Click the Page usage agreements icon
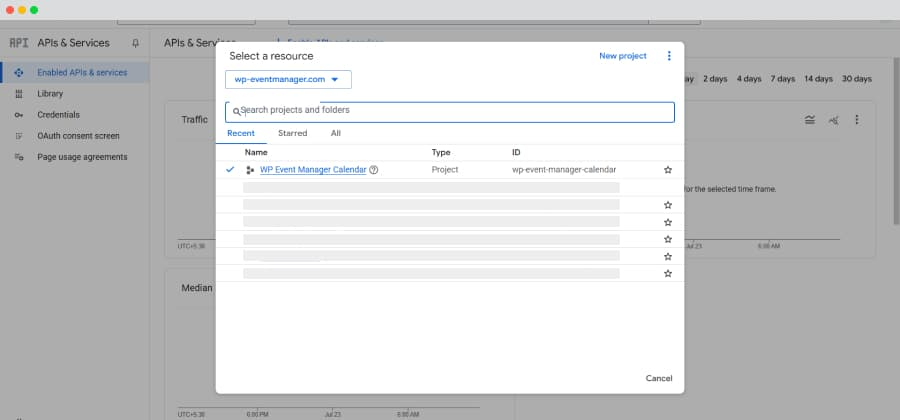 pyautogui.click(x=19, y=157)
